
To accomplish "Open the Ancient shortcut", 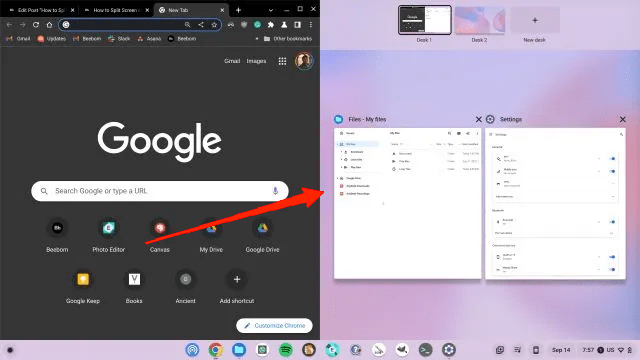I will (x=185, y=287).
